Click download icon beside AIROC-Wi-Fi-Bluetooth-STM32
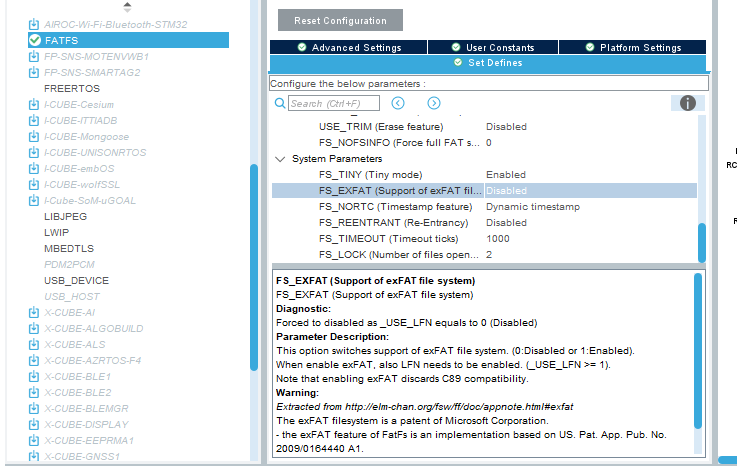 pyautogui.click(x=34, y=24)
